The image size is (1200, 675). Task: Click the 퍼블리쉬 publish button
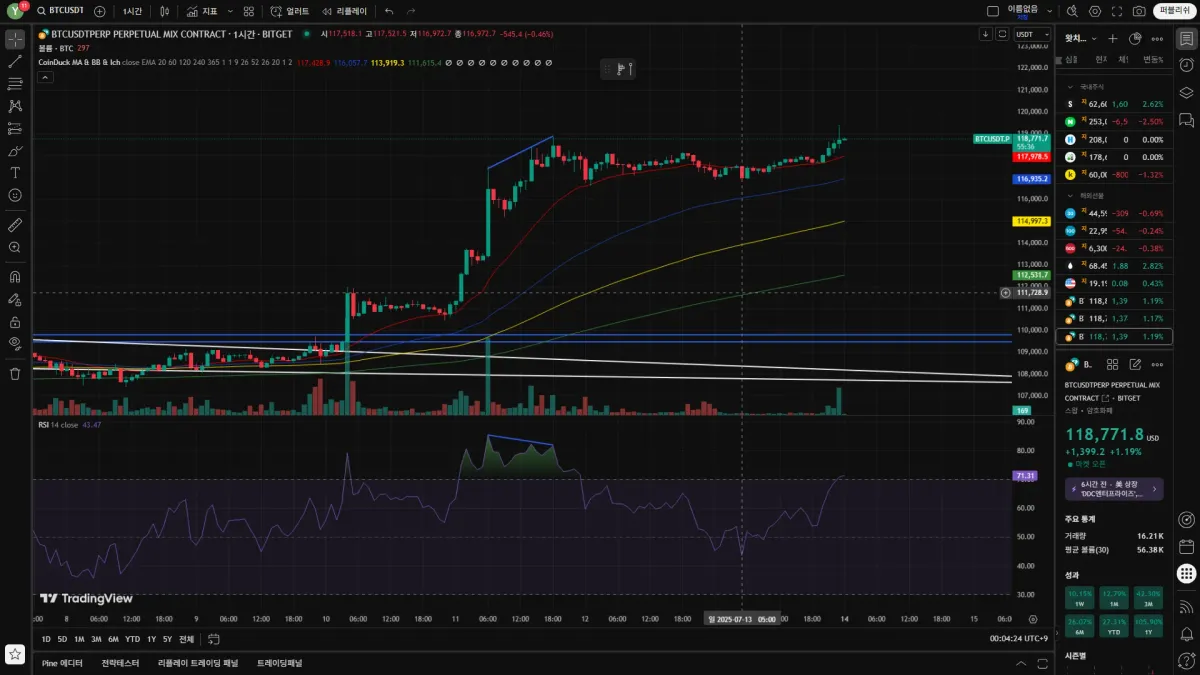click(1174, 11)
